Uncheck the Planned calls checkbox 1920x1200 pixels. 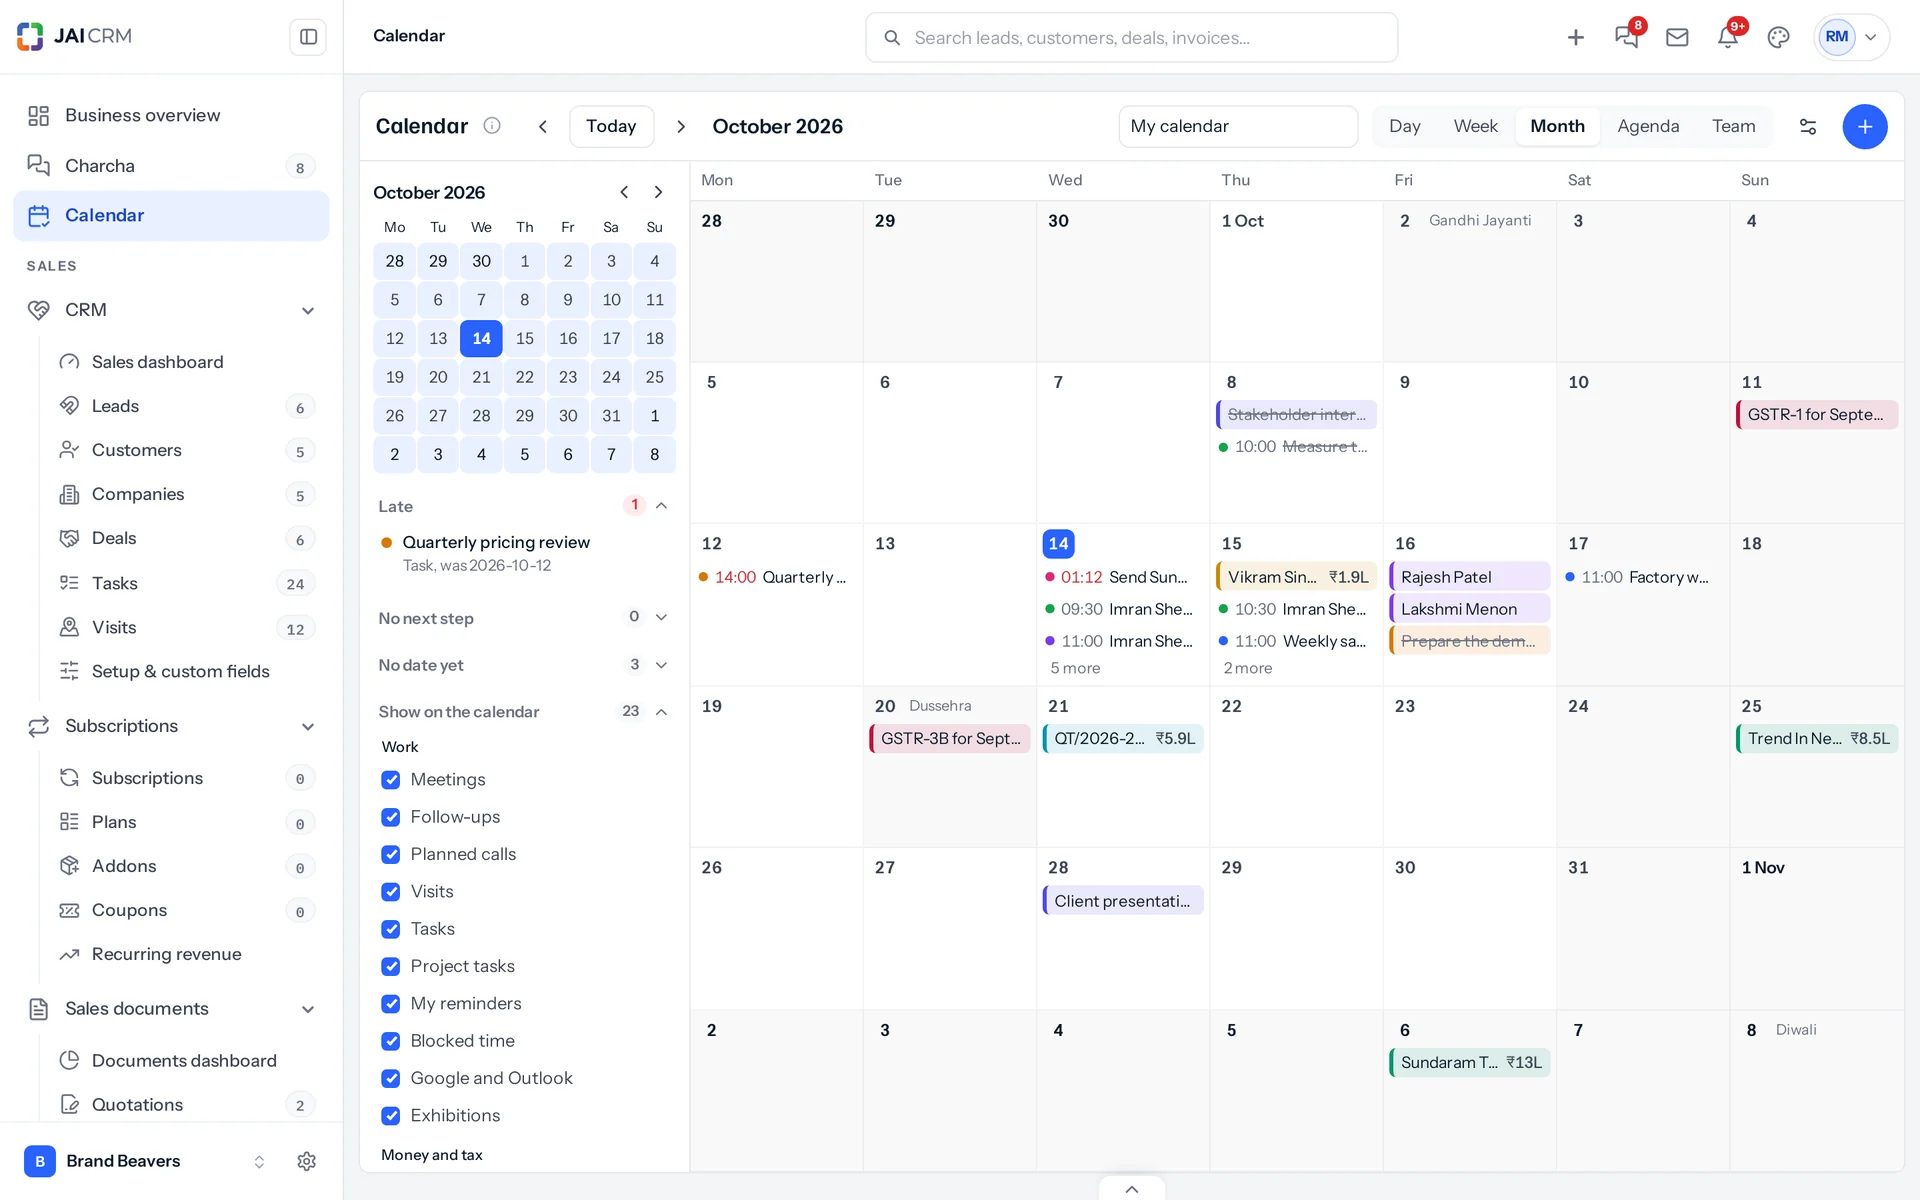click(x=391, y=854)
